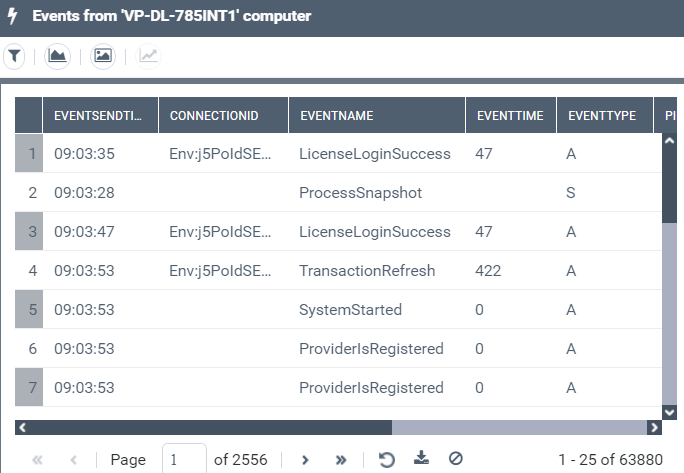Click the grayed-out line chart icon
The width and height of the screenshot is (684, 473).
(x=148, y=56)
